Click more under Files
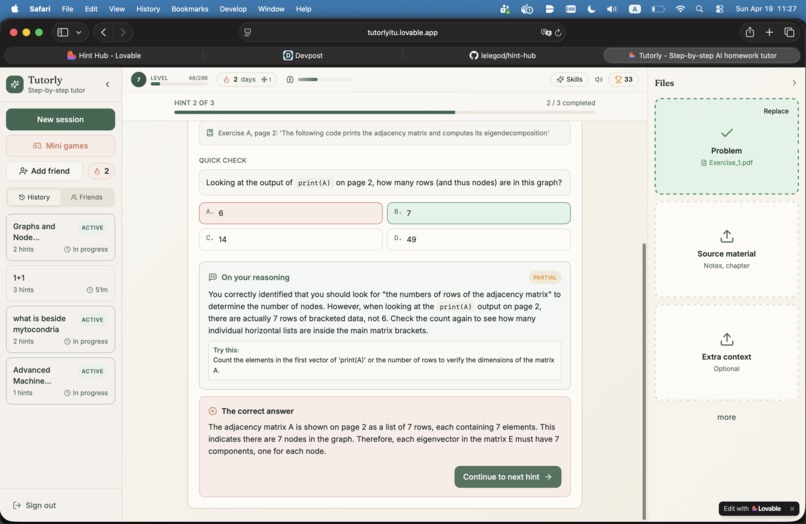806x524 pixels. [726, 418]
